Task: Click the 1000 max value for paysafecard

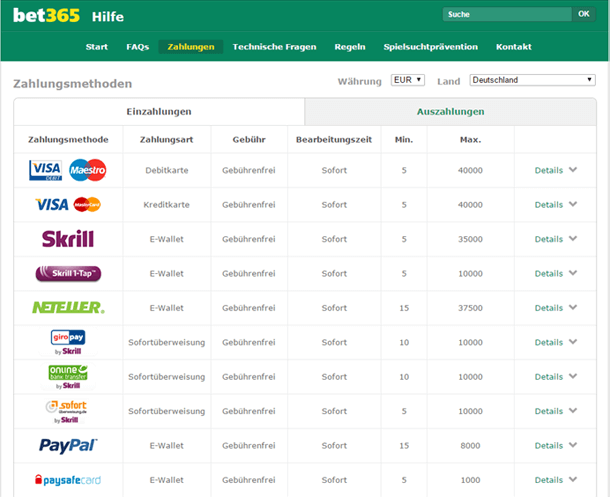Action: pyautogui.click(x=470, y=480)
